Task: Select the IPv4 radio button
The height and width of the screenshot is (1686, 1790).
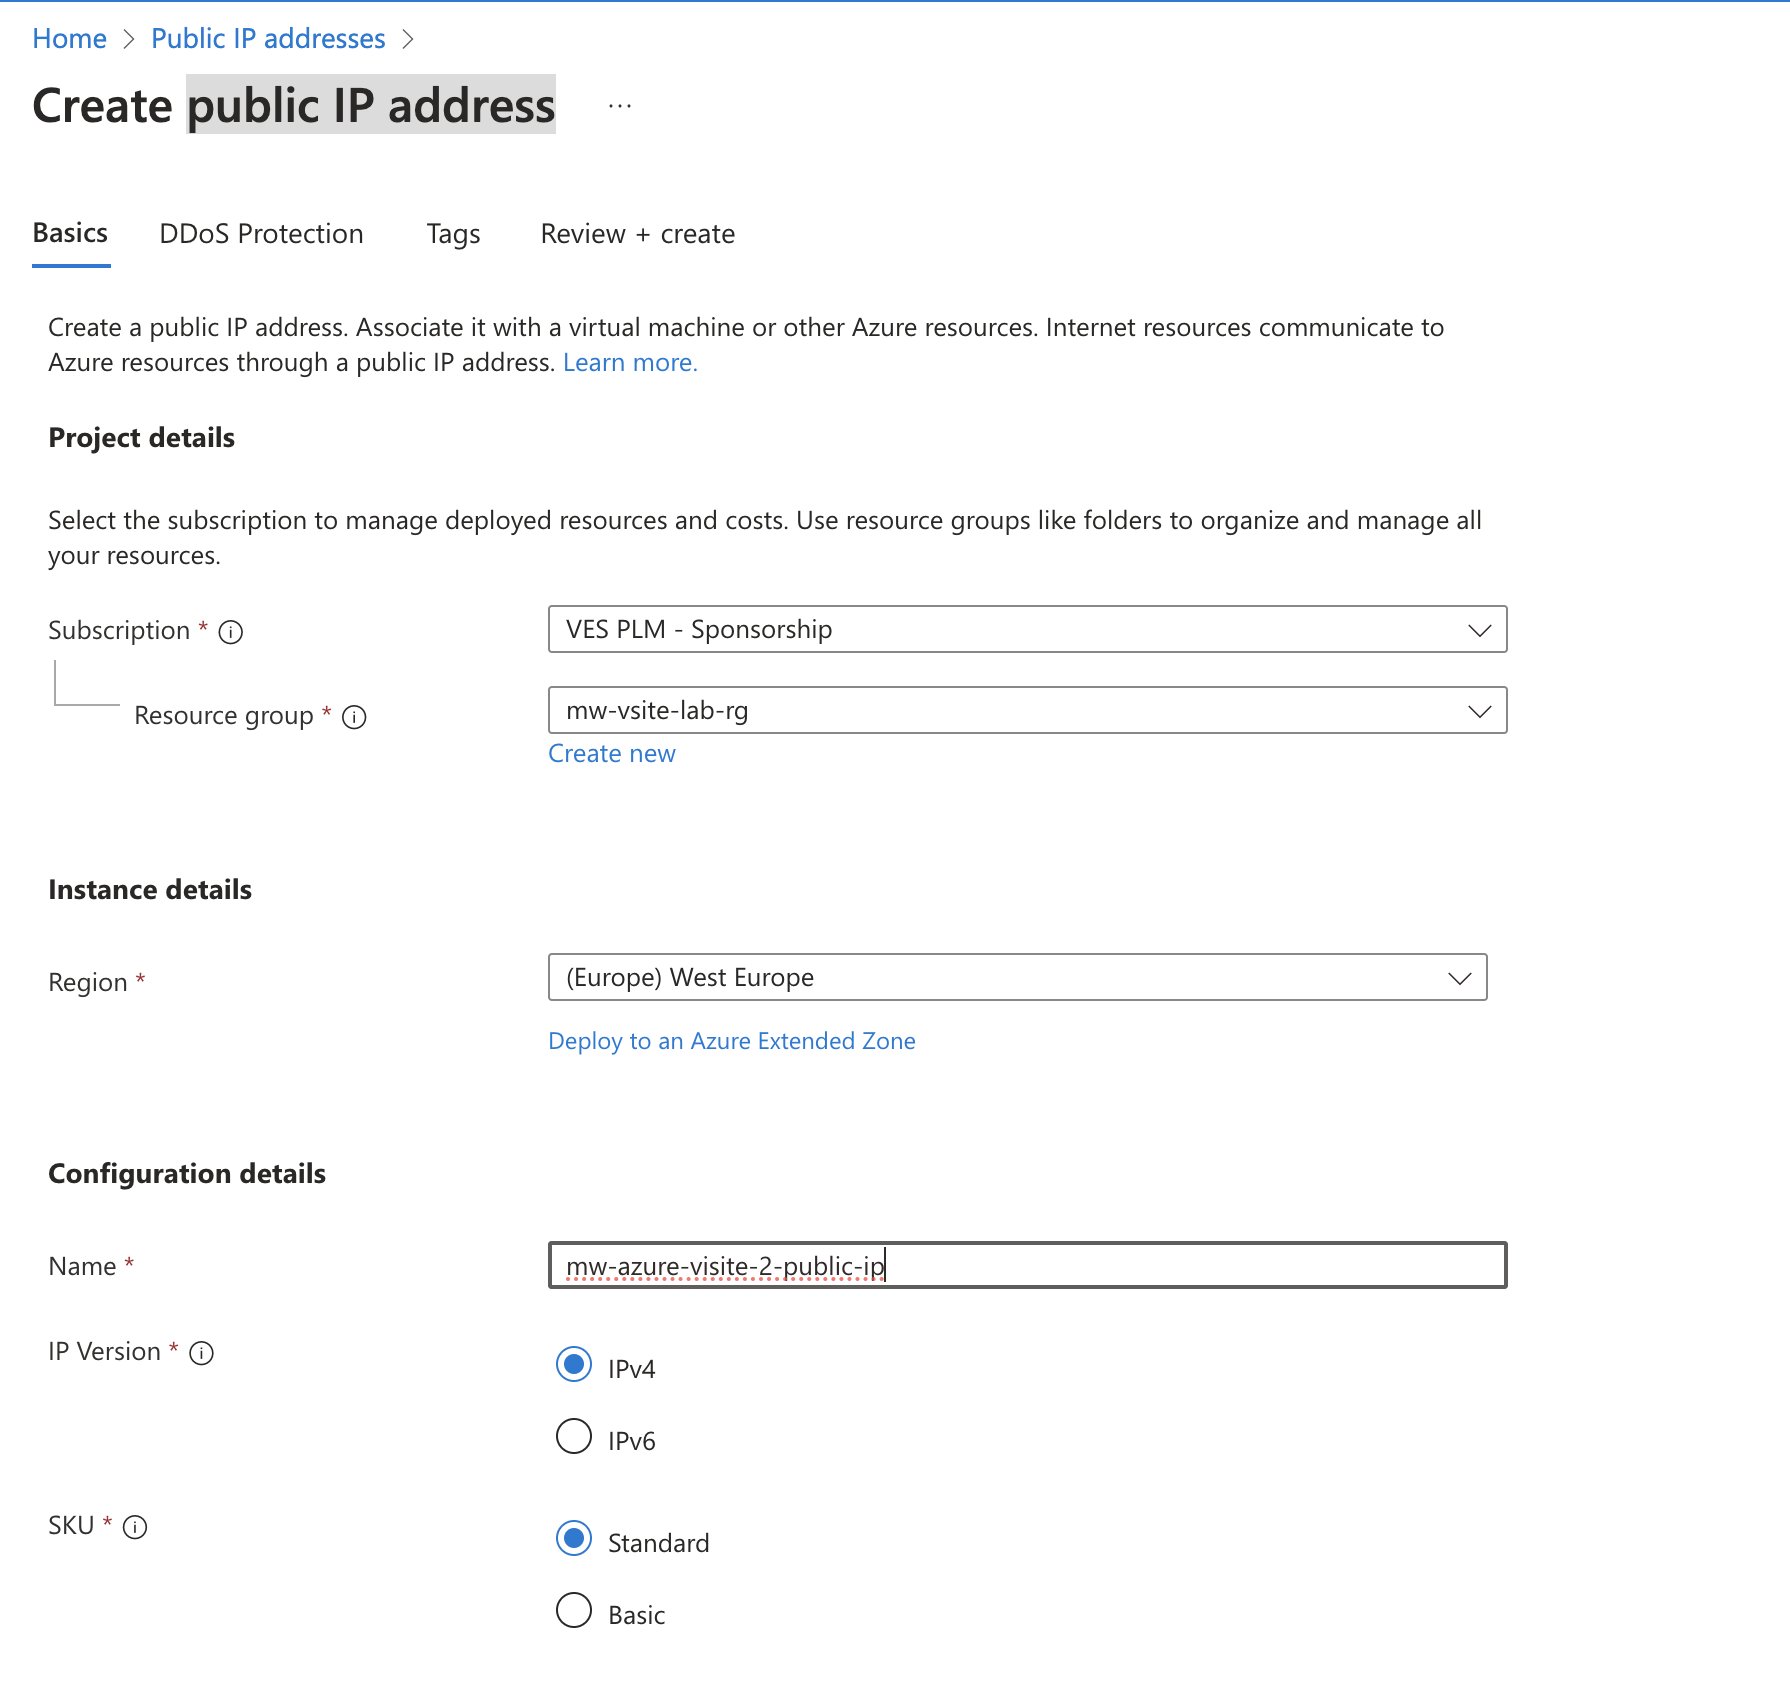Action: [574, 1364]
